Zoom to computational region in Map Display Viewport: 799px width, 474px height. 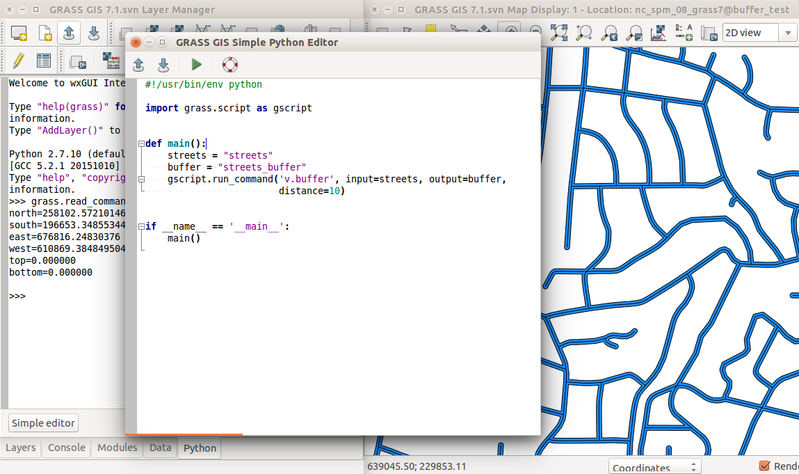pos(584,33)
